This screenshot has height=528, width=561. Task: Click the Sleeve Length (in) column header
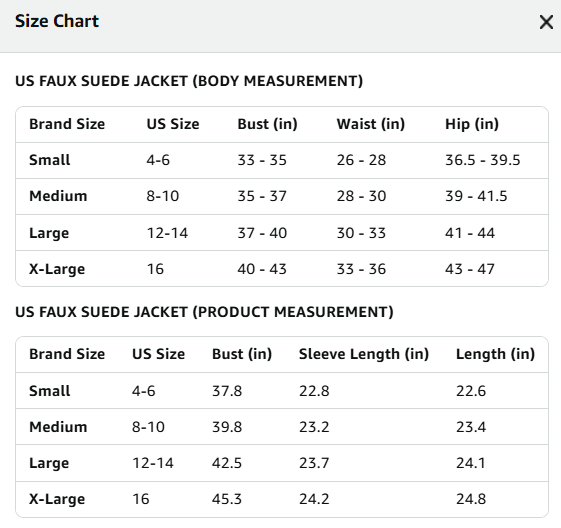[x=364, y=354]
